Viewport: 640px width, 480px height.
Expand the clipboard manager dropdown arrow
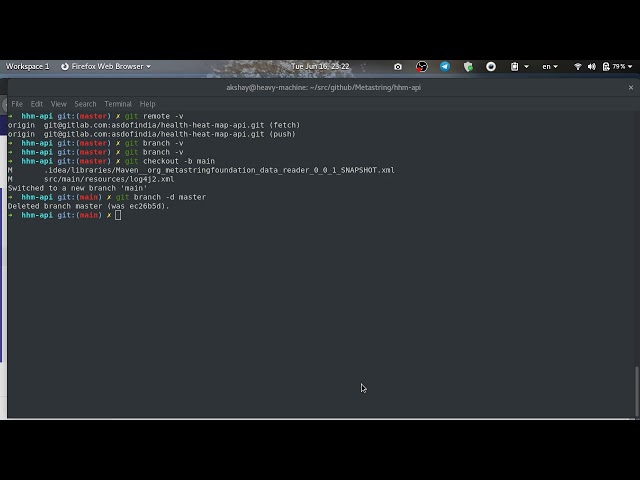527,67
